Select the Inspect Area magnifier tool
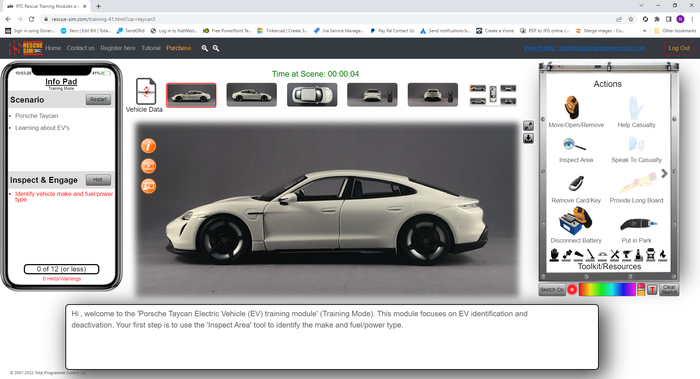This screenshot has height=379, width=700. [575, 146]
